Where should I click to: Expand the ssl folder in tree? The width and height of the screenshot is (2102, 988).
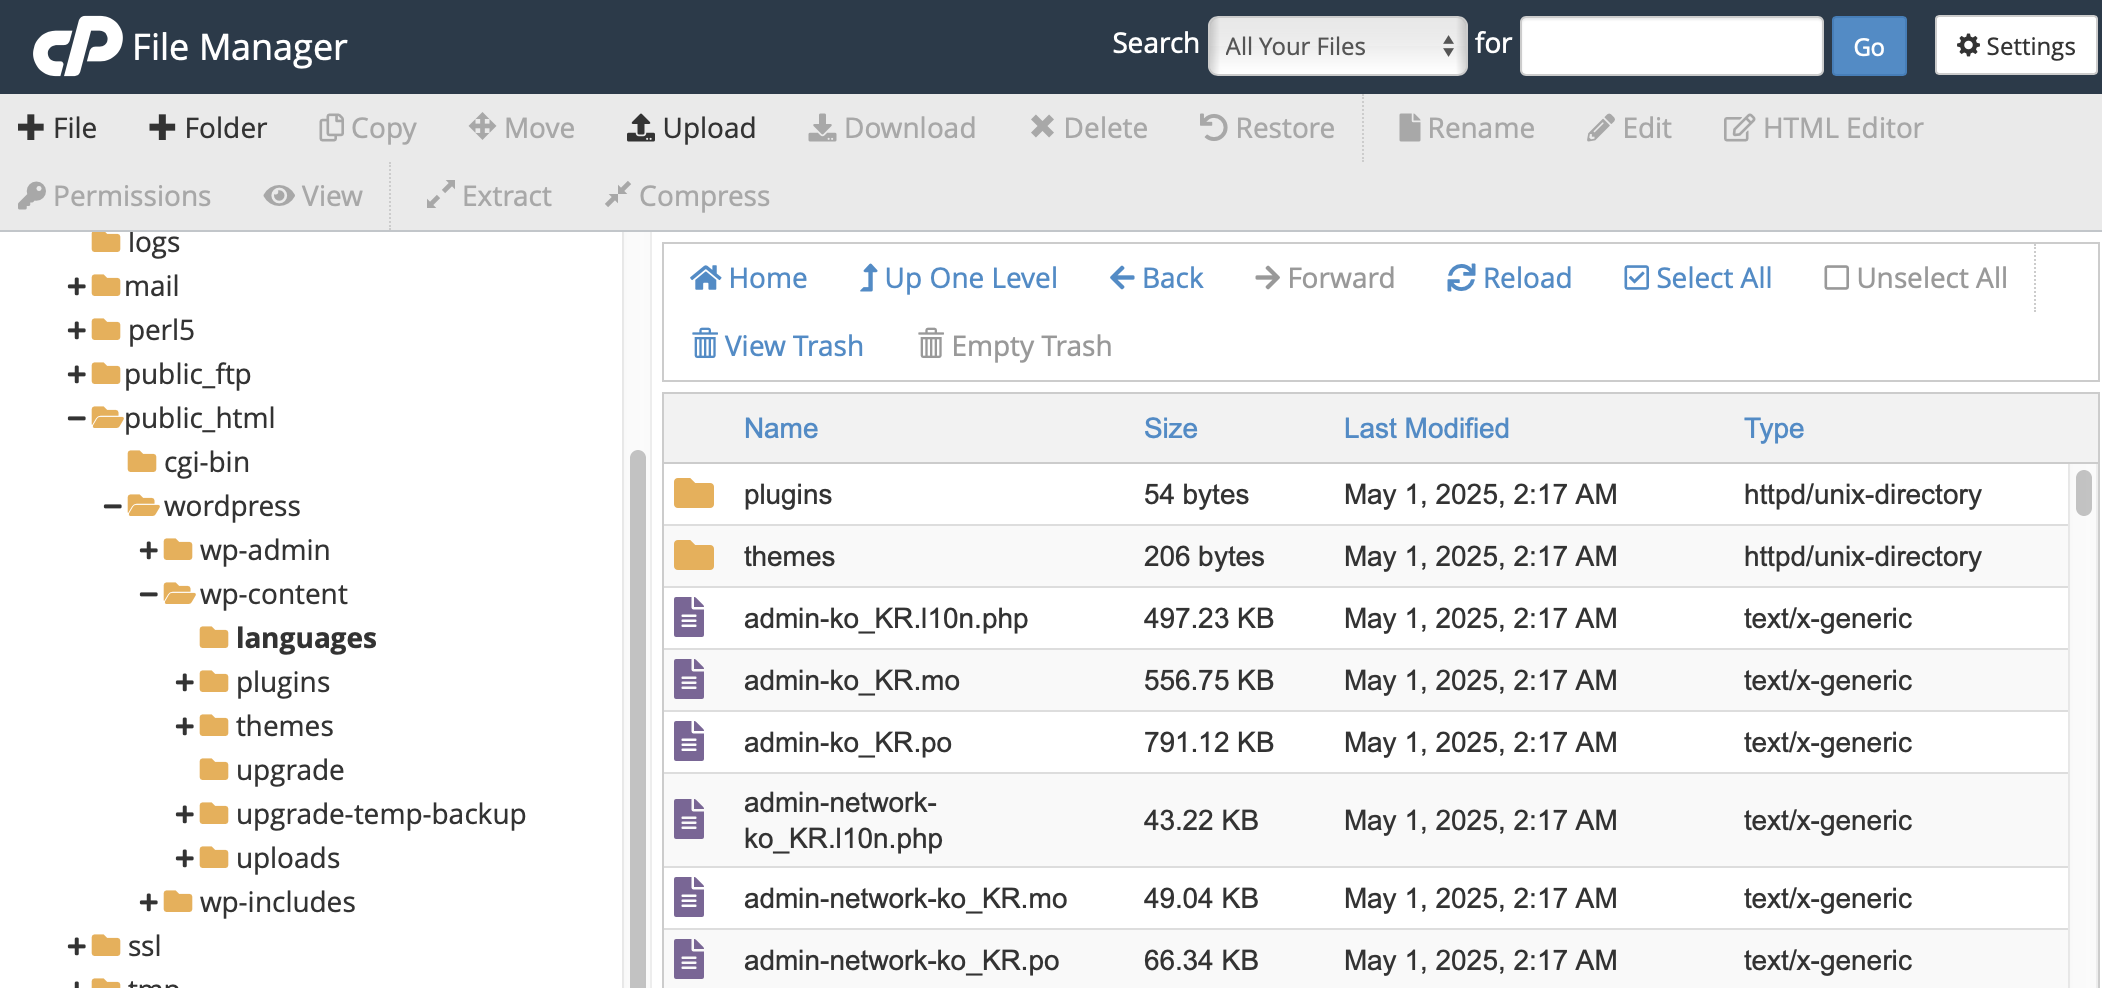[x=76, y=946]
